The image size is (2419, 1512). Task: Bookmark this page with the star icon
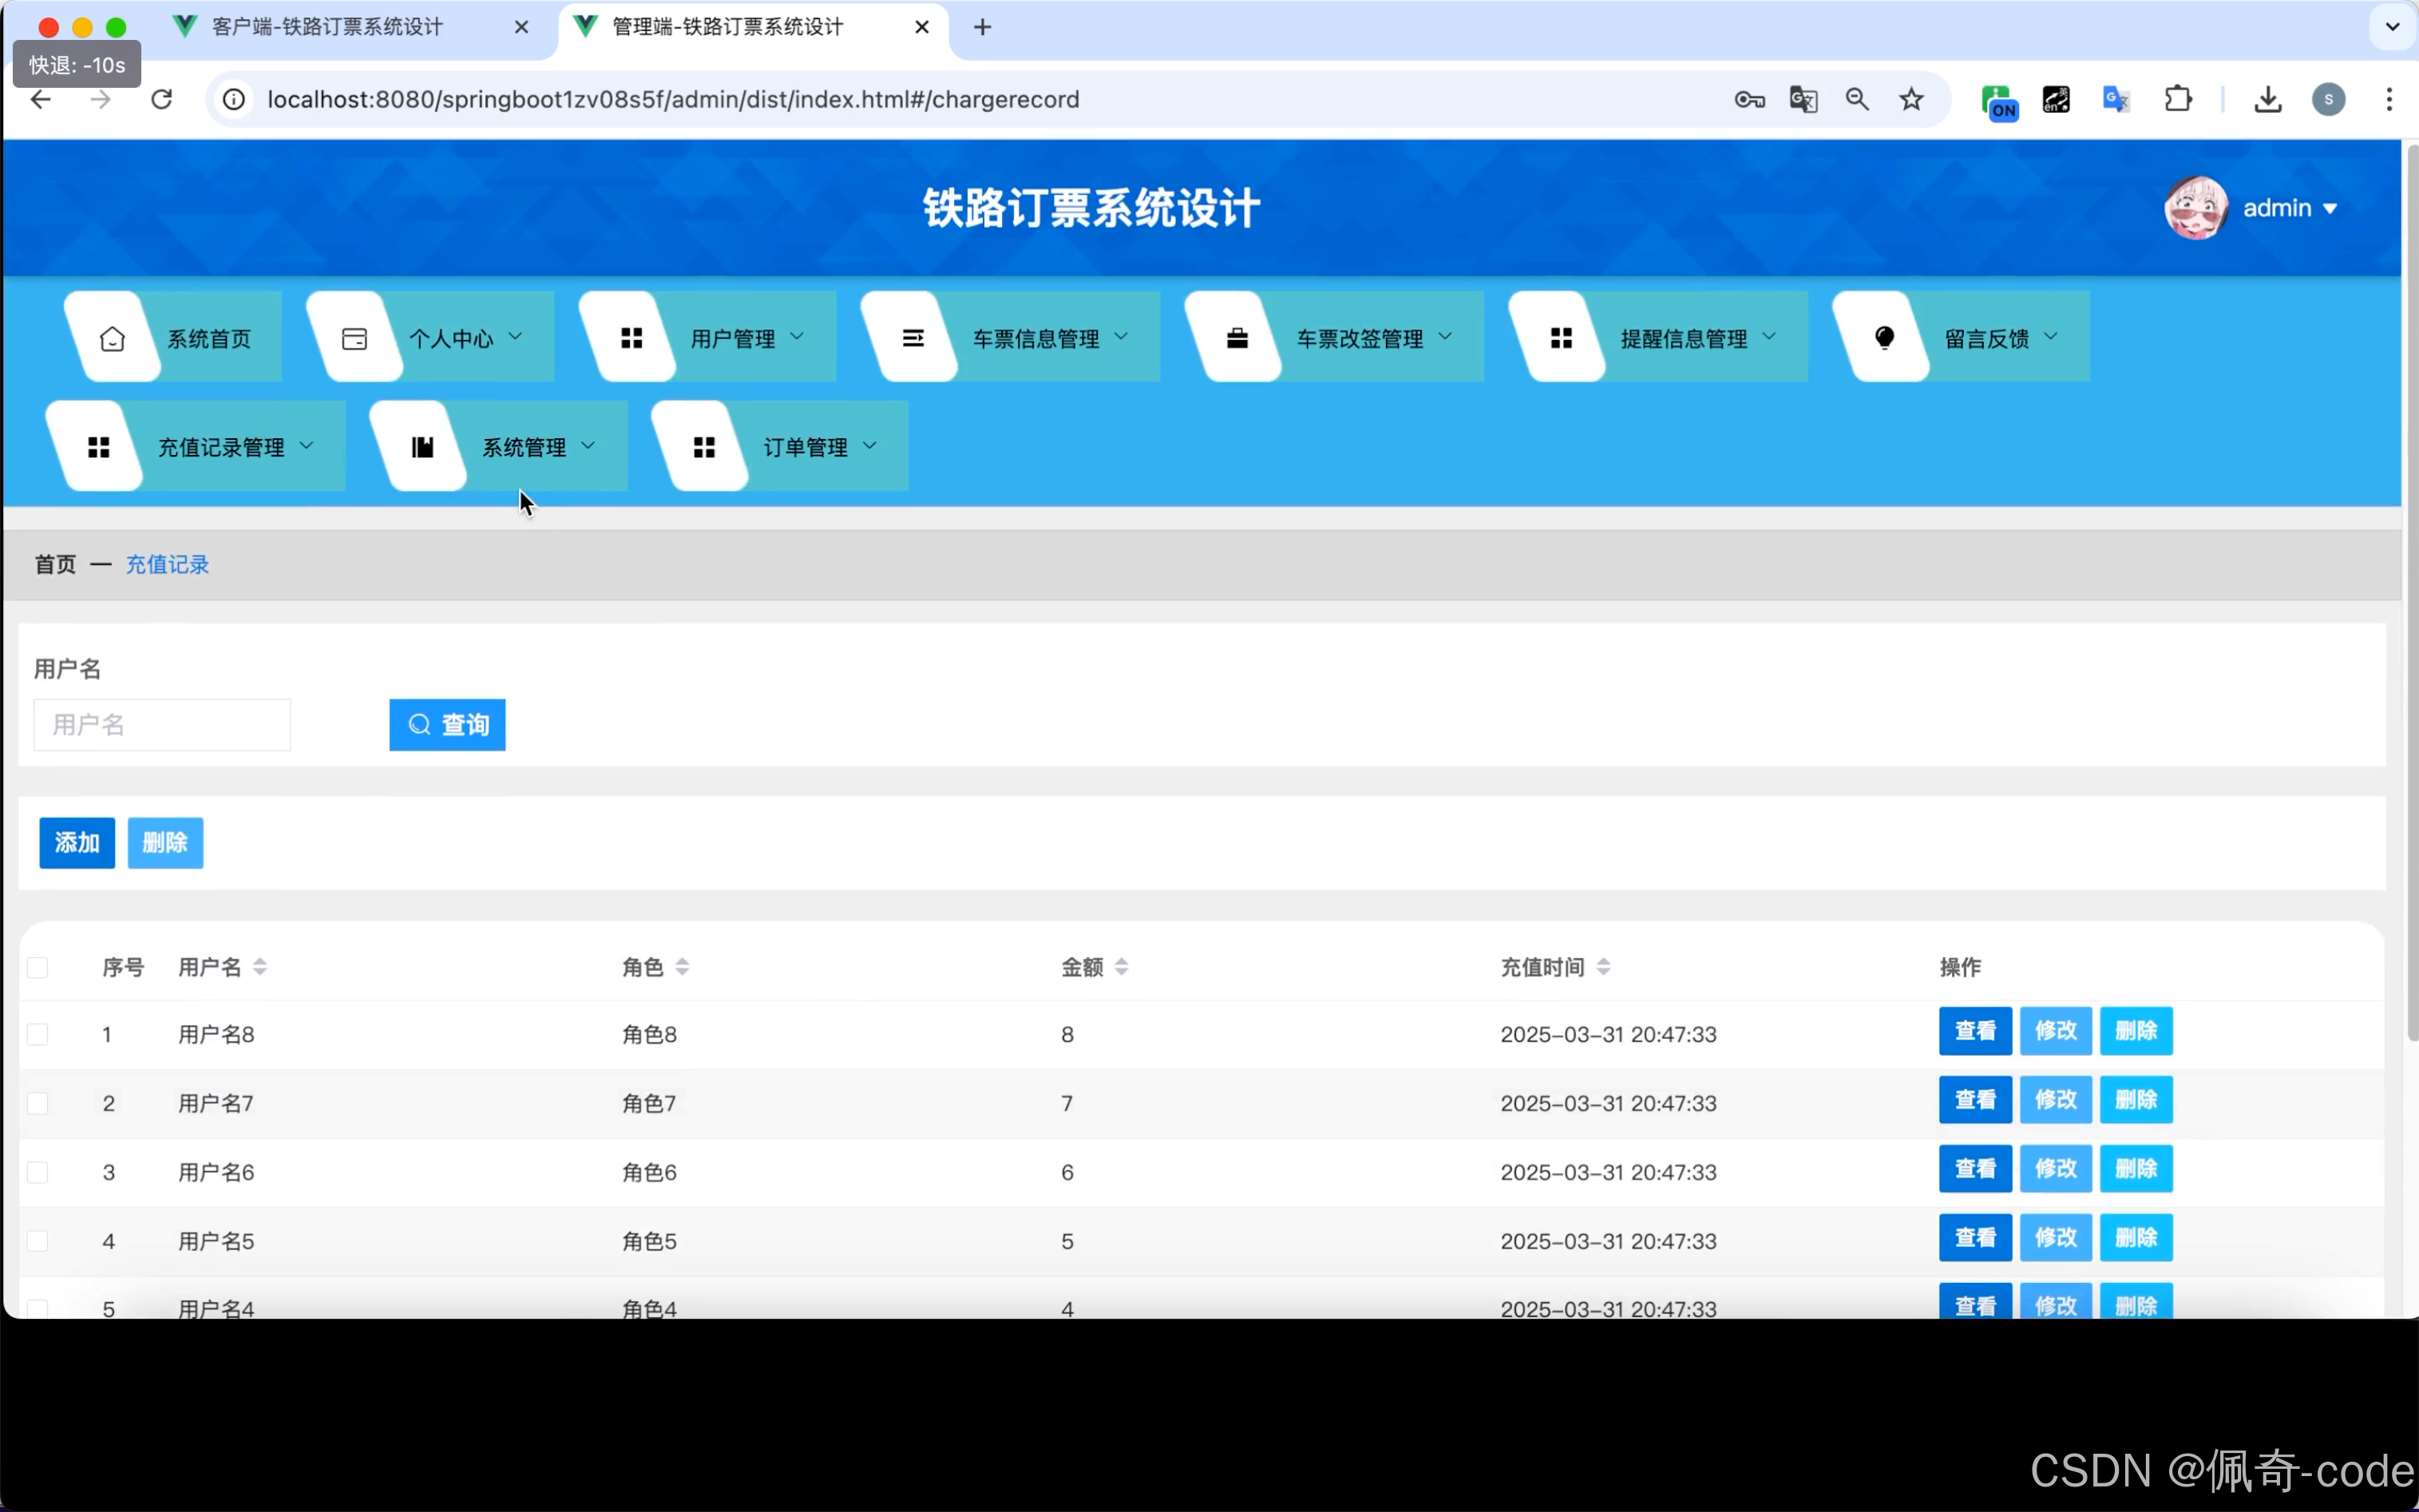1911,99
